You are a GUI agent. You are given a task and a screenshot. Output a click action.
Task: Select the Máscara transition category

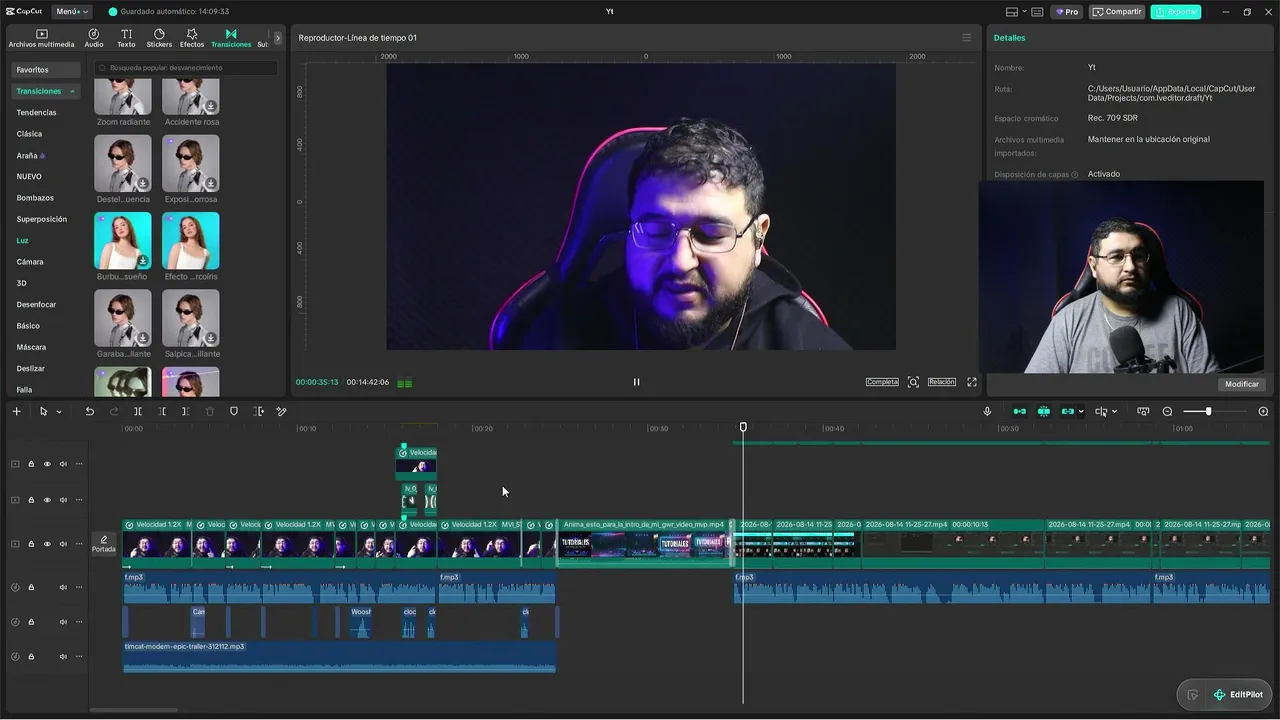(x=31, y=347)
